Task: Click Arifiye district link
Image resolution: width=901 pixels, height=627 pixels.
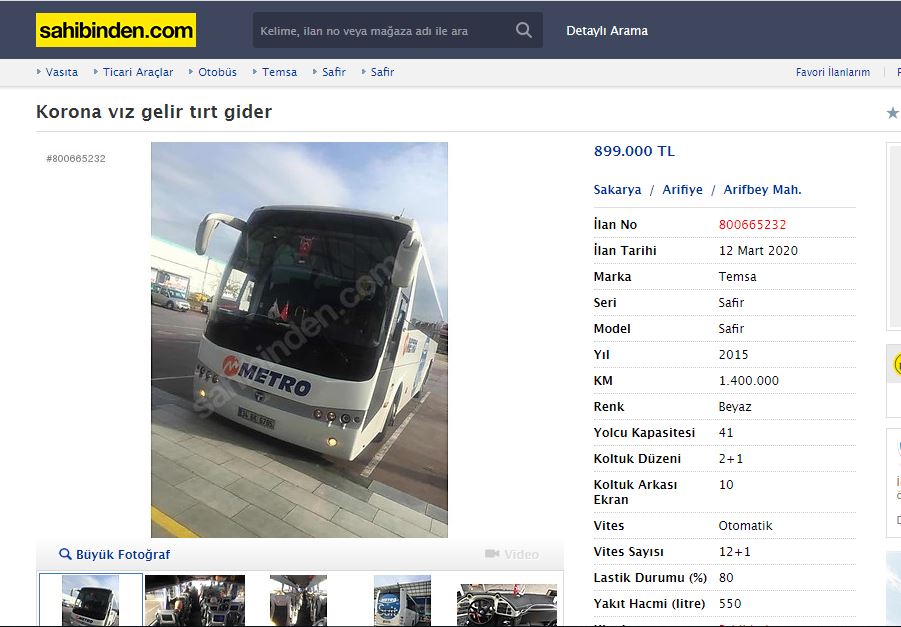Action: point(682,190)
